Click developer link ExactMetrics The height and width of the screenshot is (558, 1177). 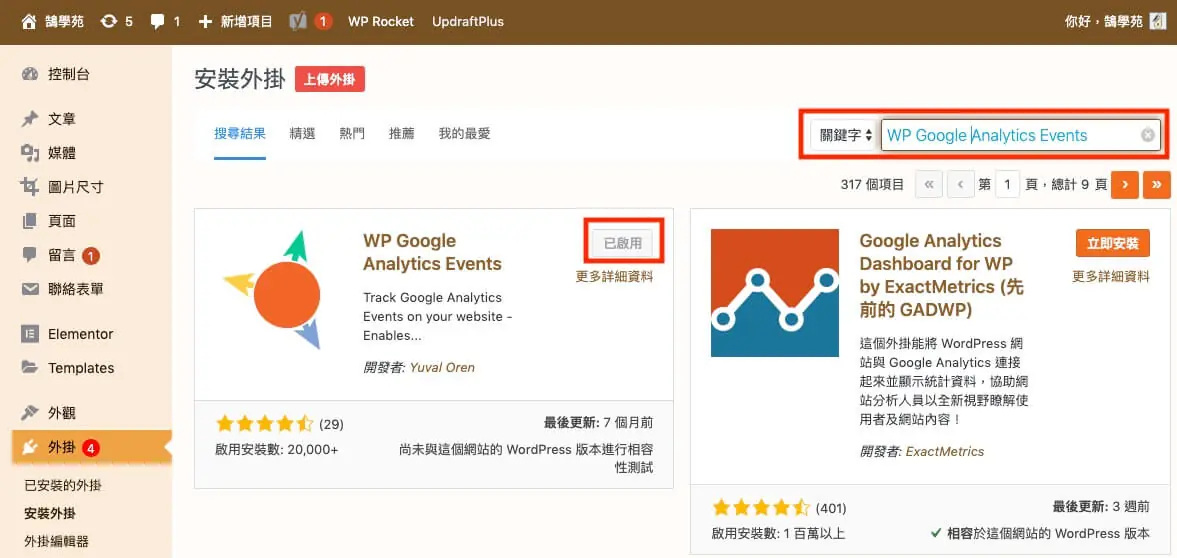tap(945, 451)
